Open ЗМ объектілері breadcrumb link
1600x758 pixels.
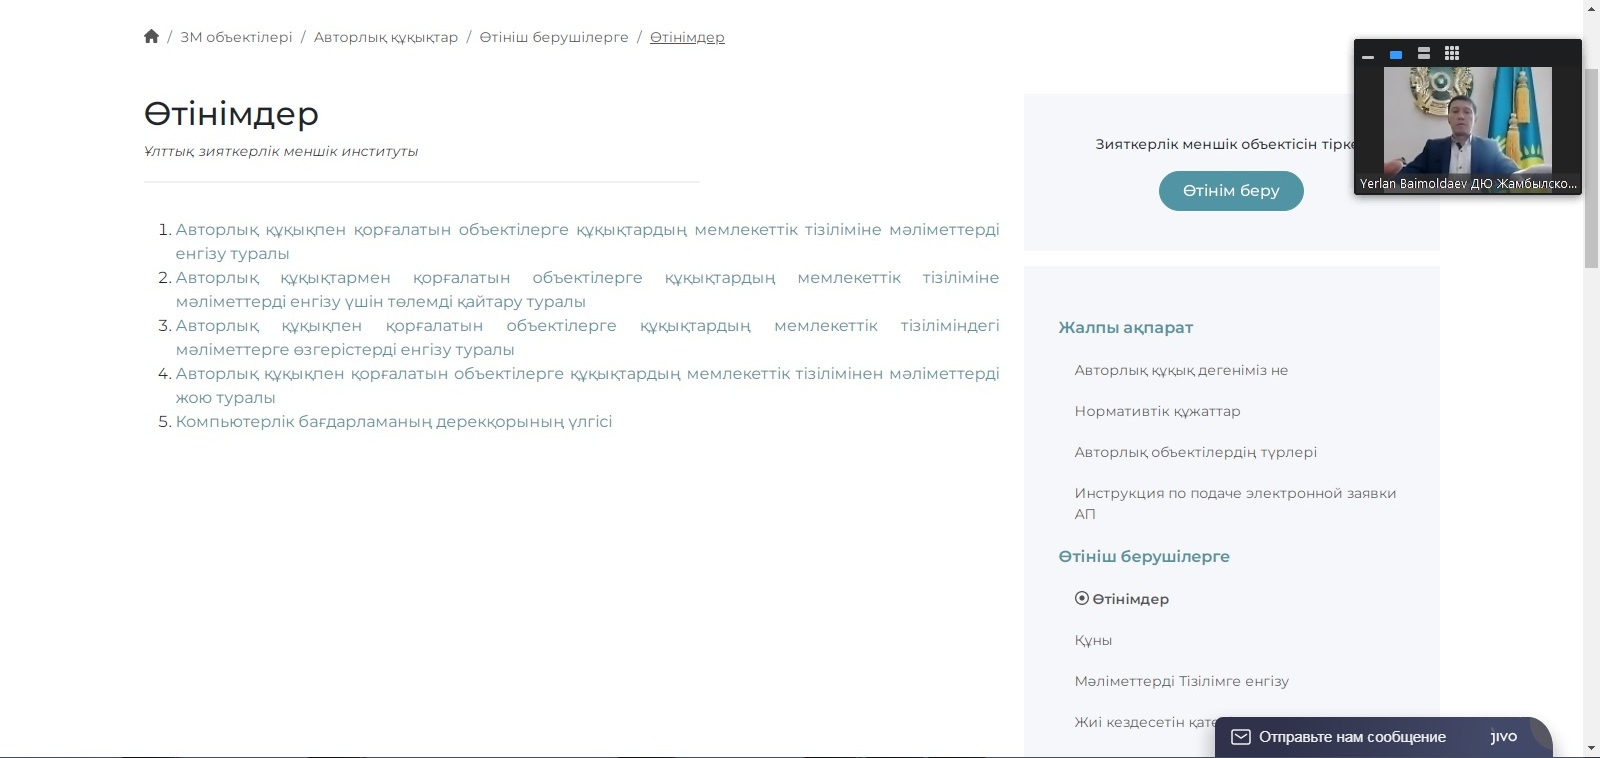(236, 37)
